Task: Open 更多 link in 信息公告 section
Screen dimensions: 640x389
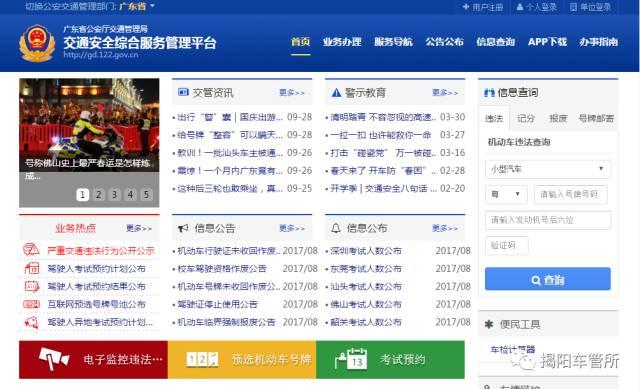Action: 292,228
